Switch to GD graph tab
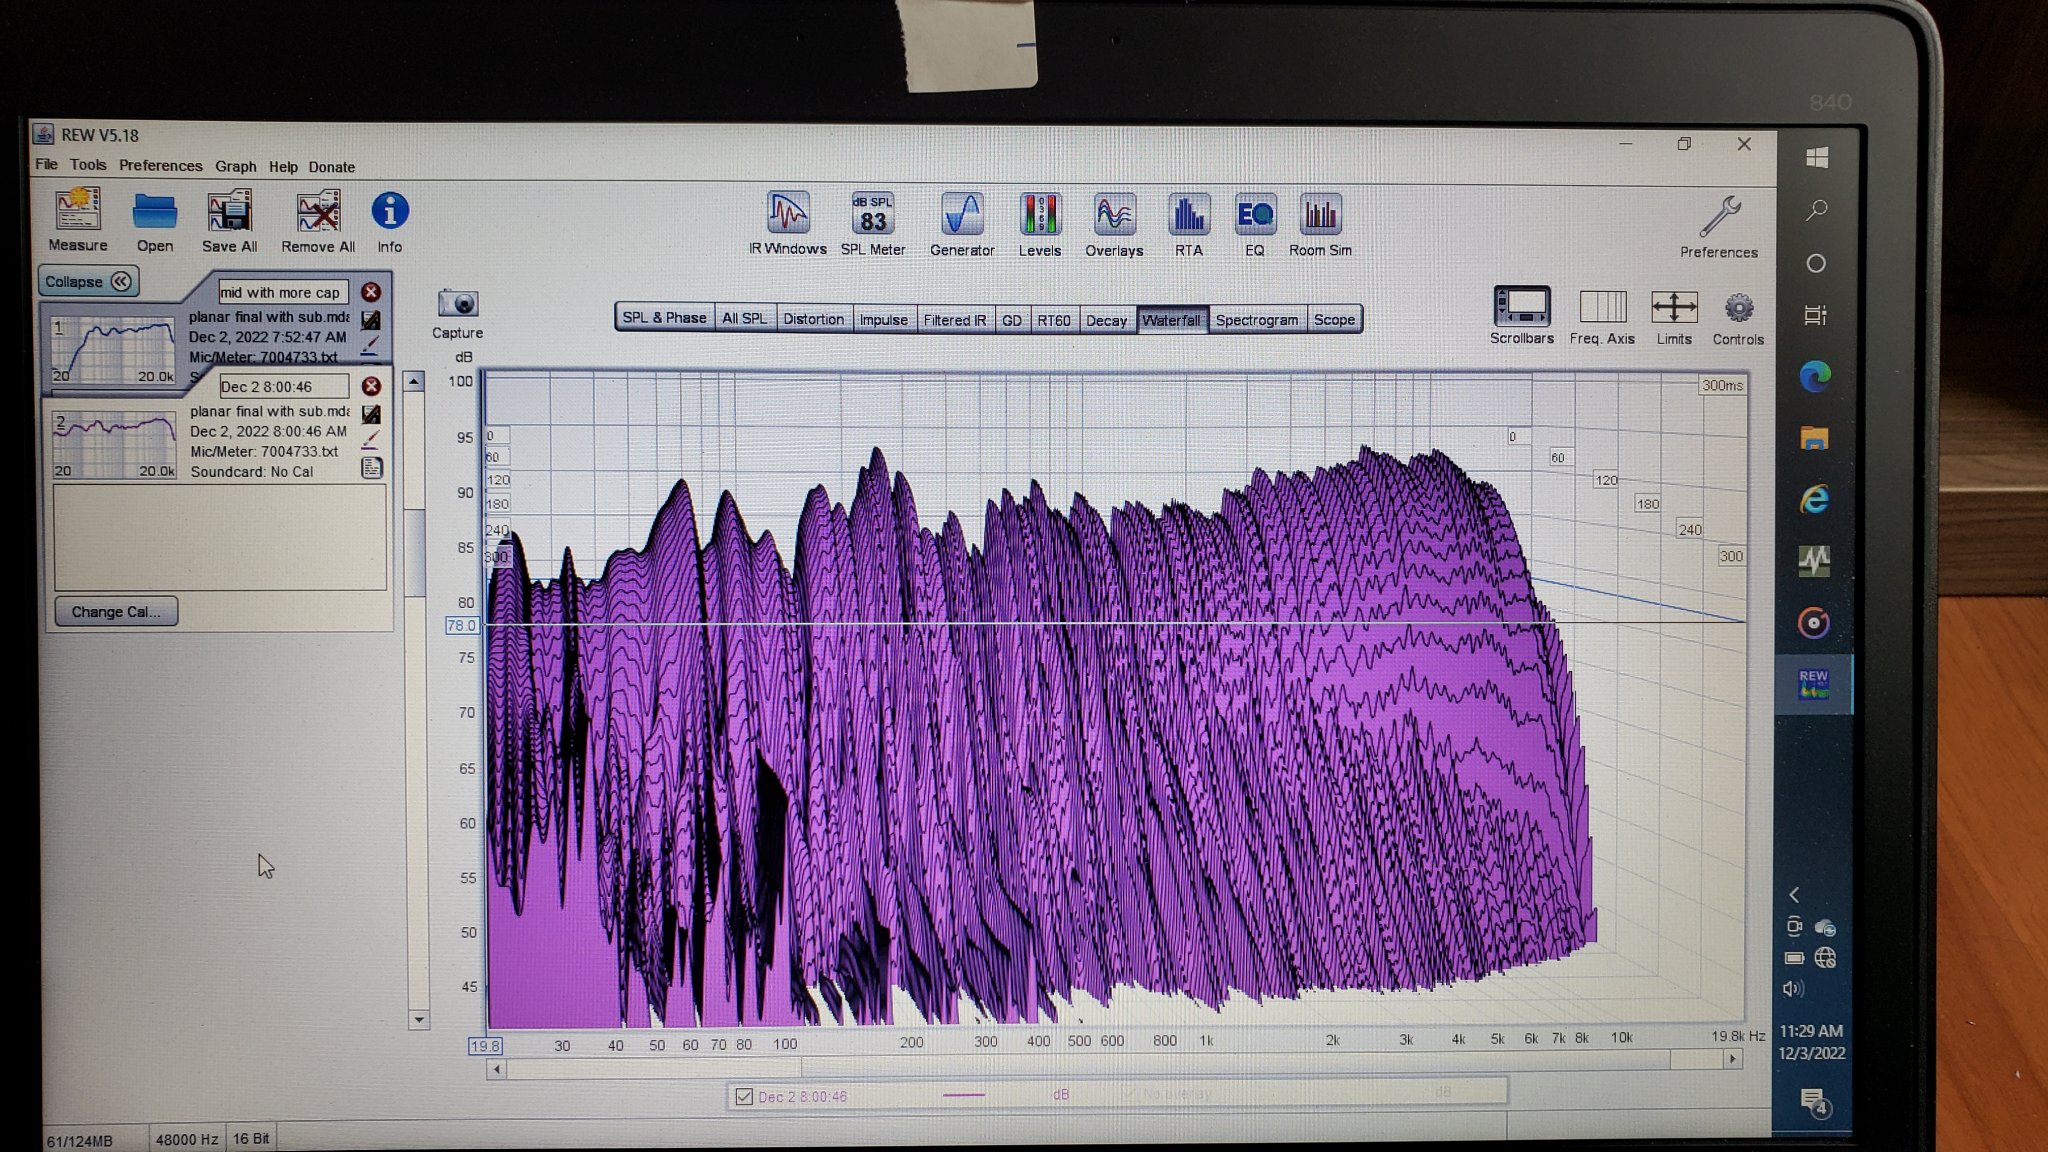 coord(1011,320)
